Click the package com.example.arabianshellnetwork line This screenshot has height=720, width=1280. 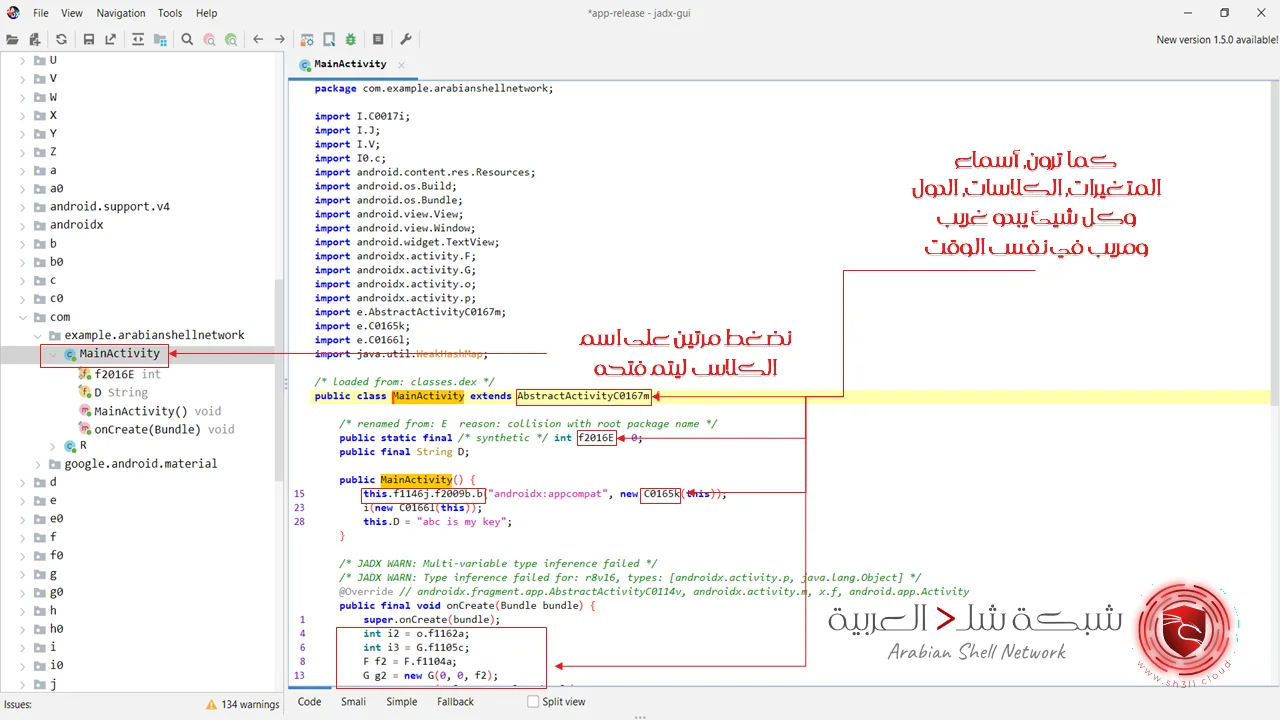tap(433, 88)
